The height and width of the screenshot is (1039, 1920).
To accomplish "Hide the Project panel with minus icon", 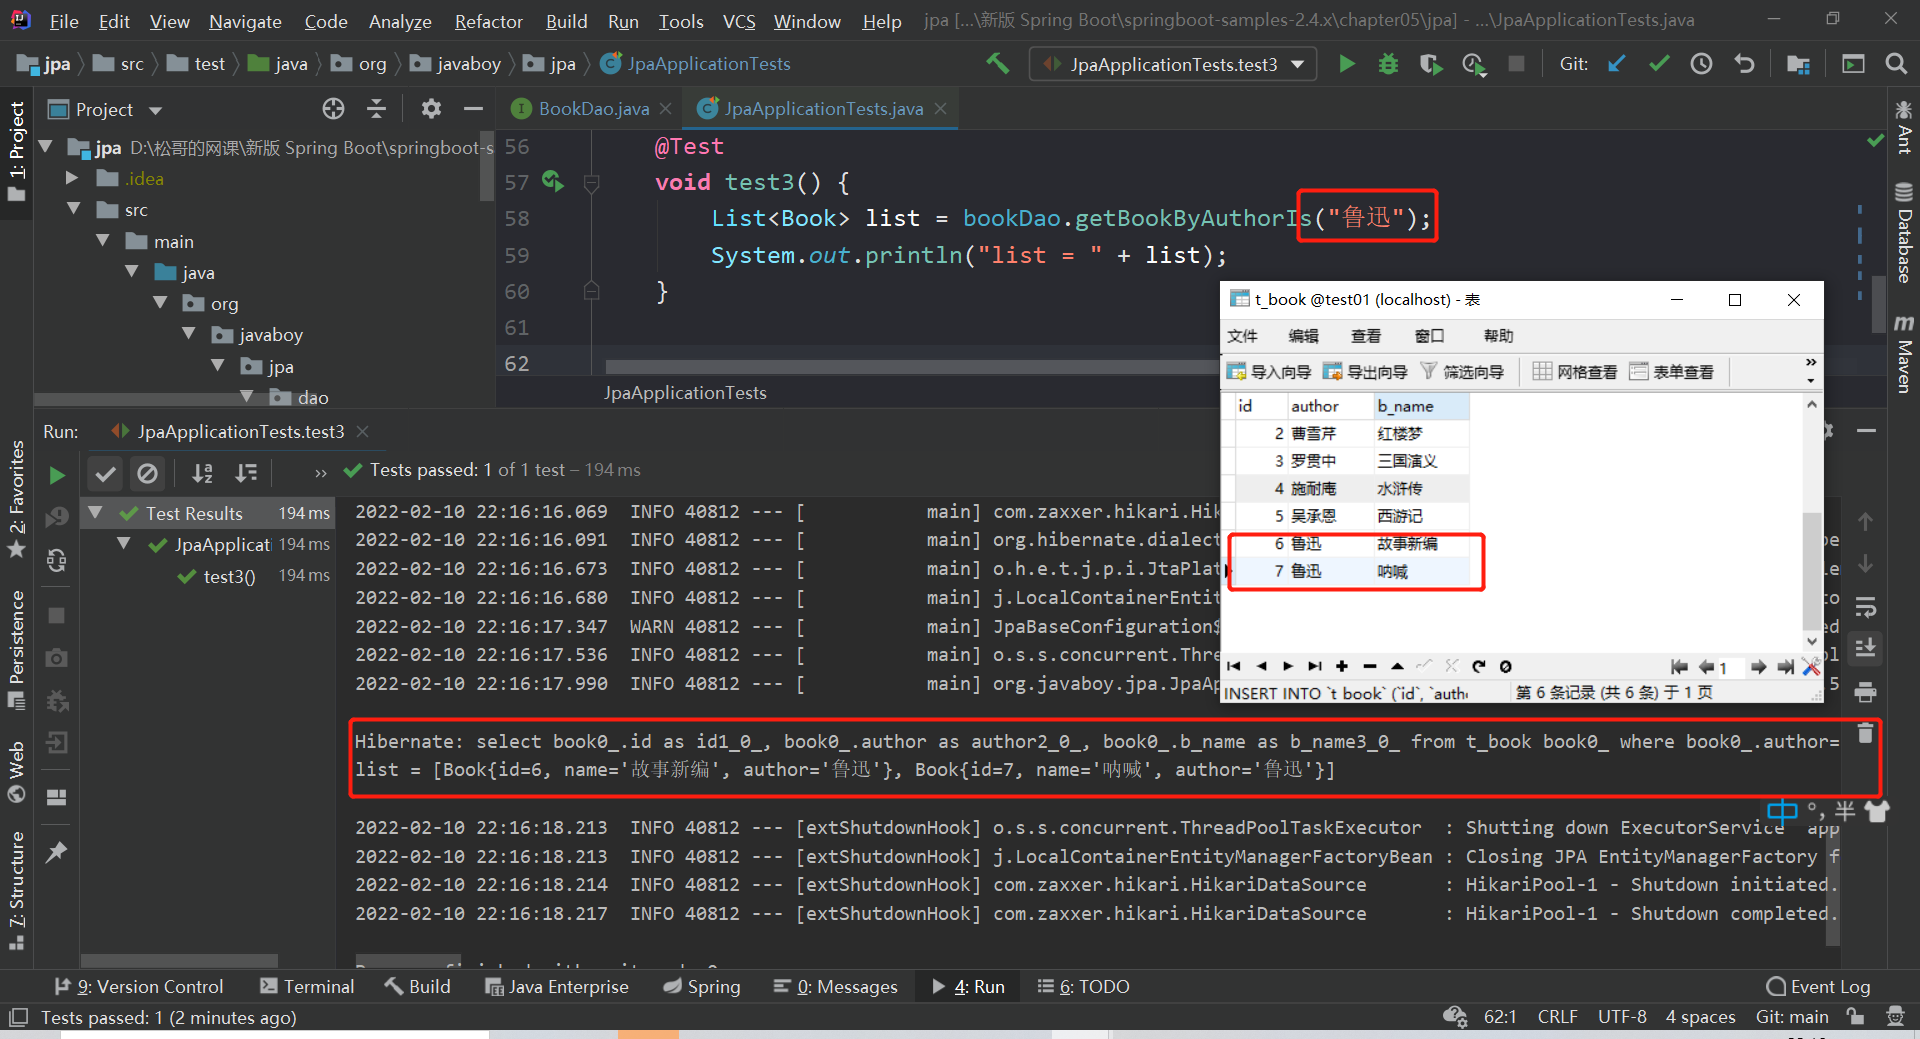I will pos(473,109).
